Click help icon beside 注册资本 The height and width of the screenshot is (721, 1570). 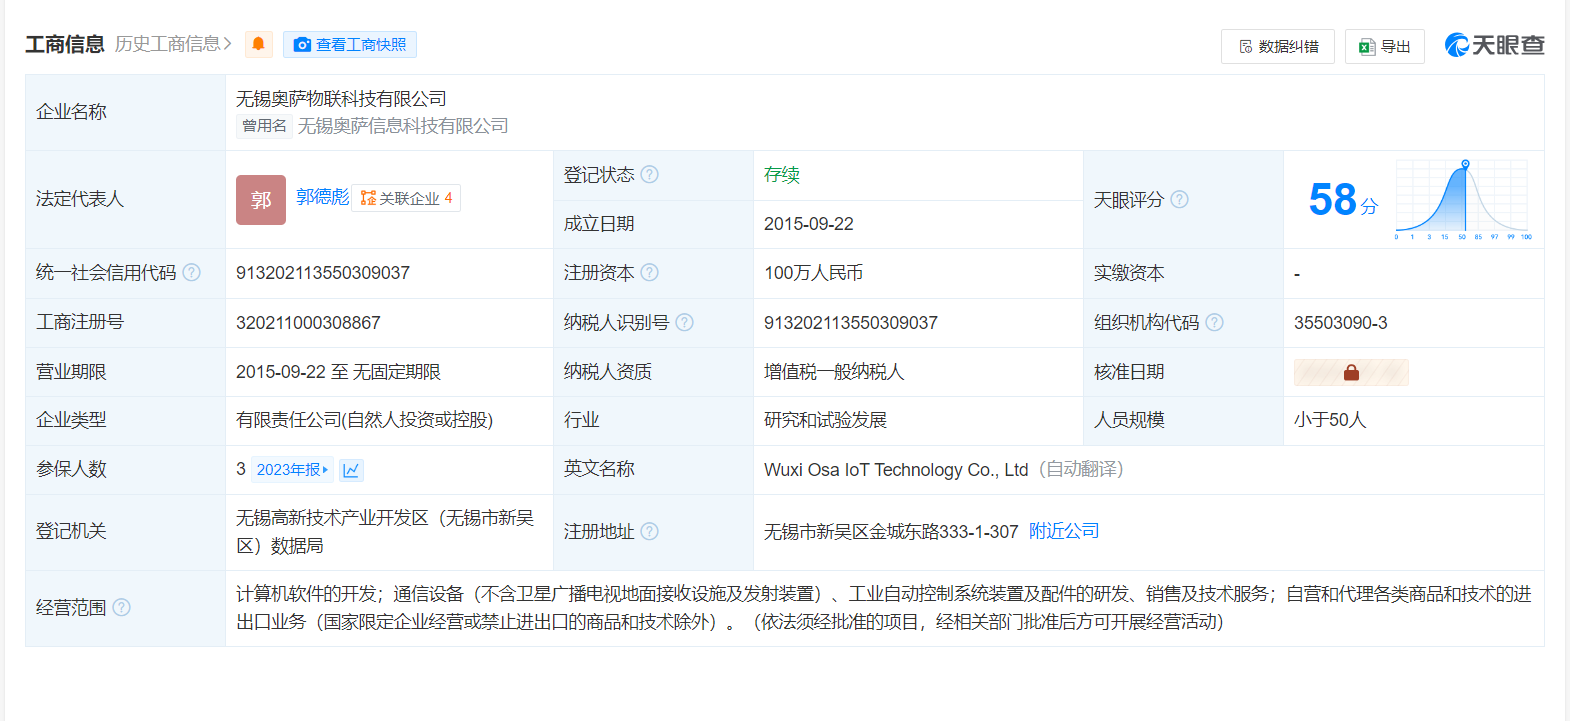[x=649, y=272]
